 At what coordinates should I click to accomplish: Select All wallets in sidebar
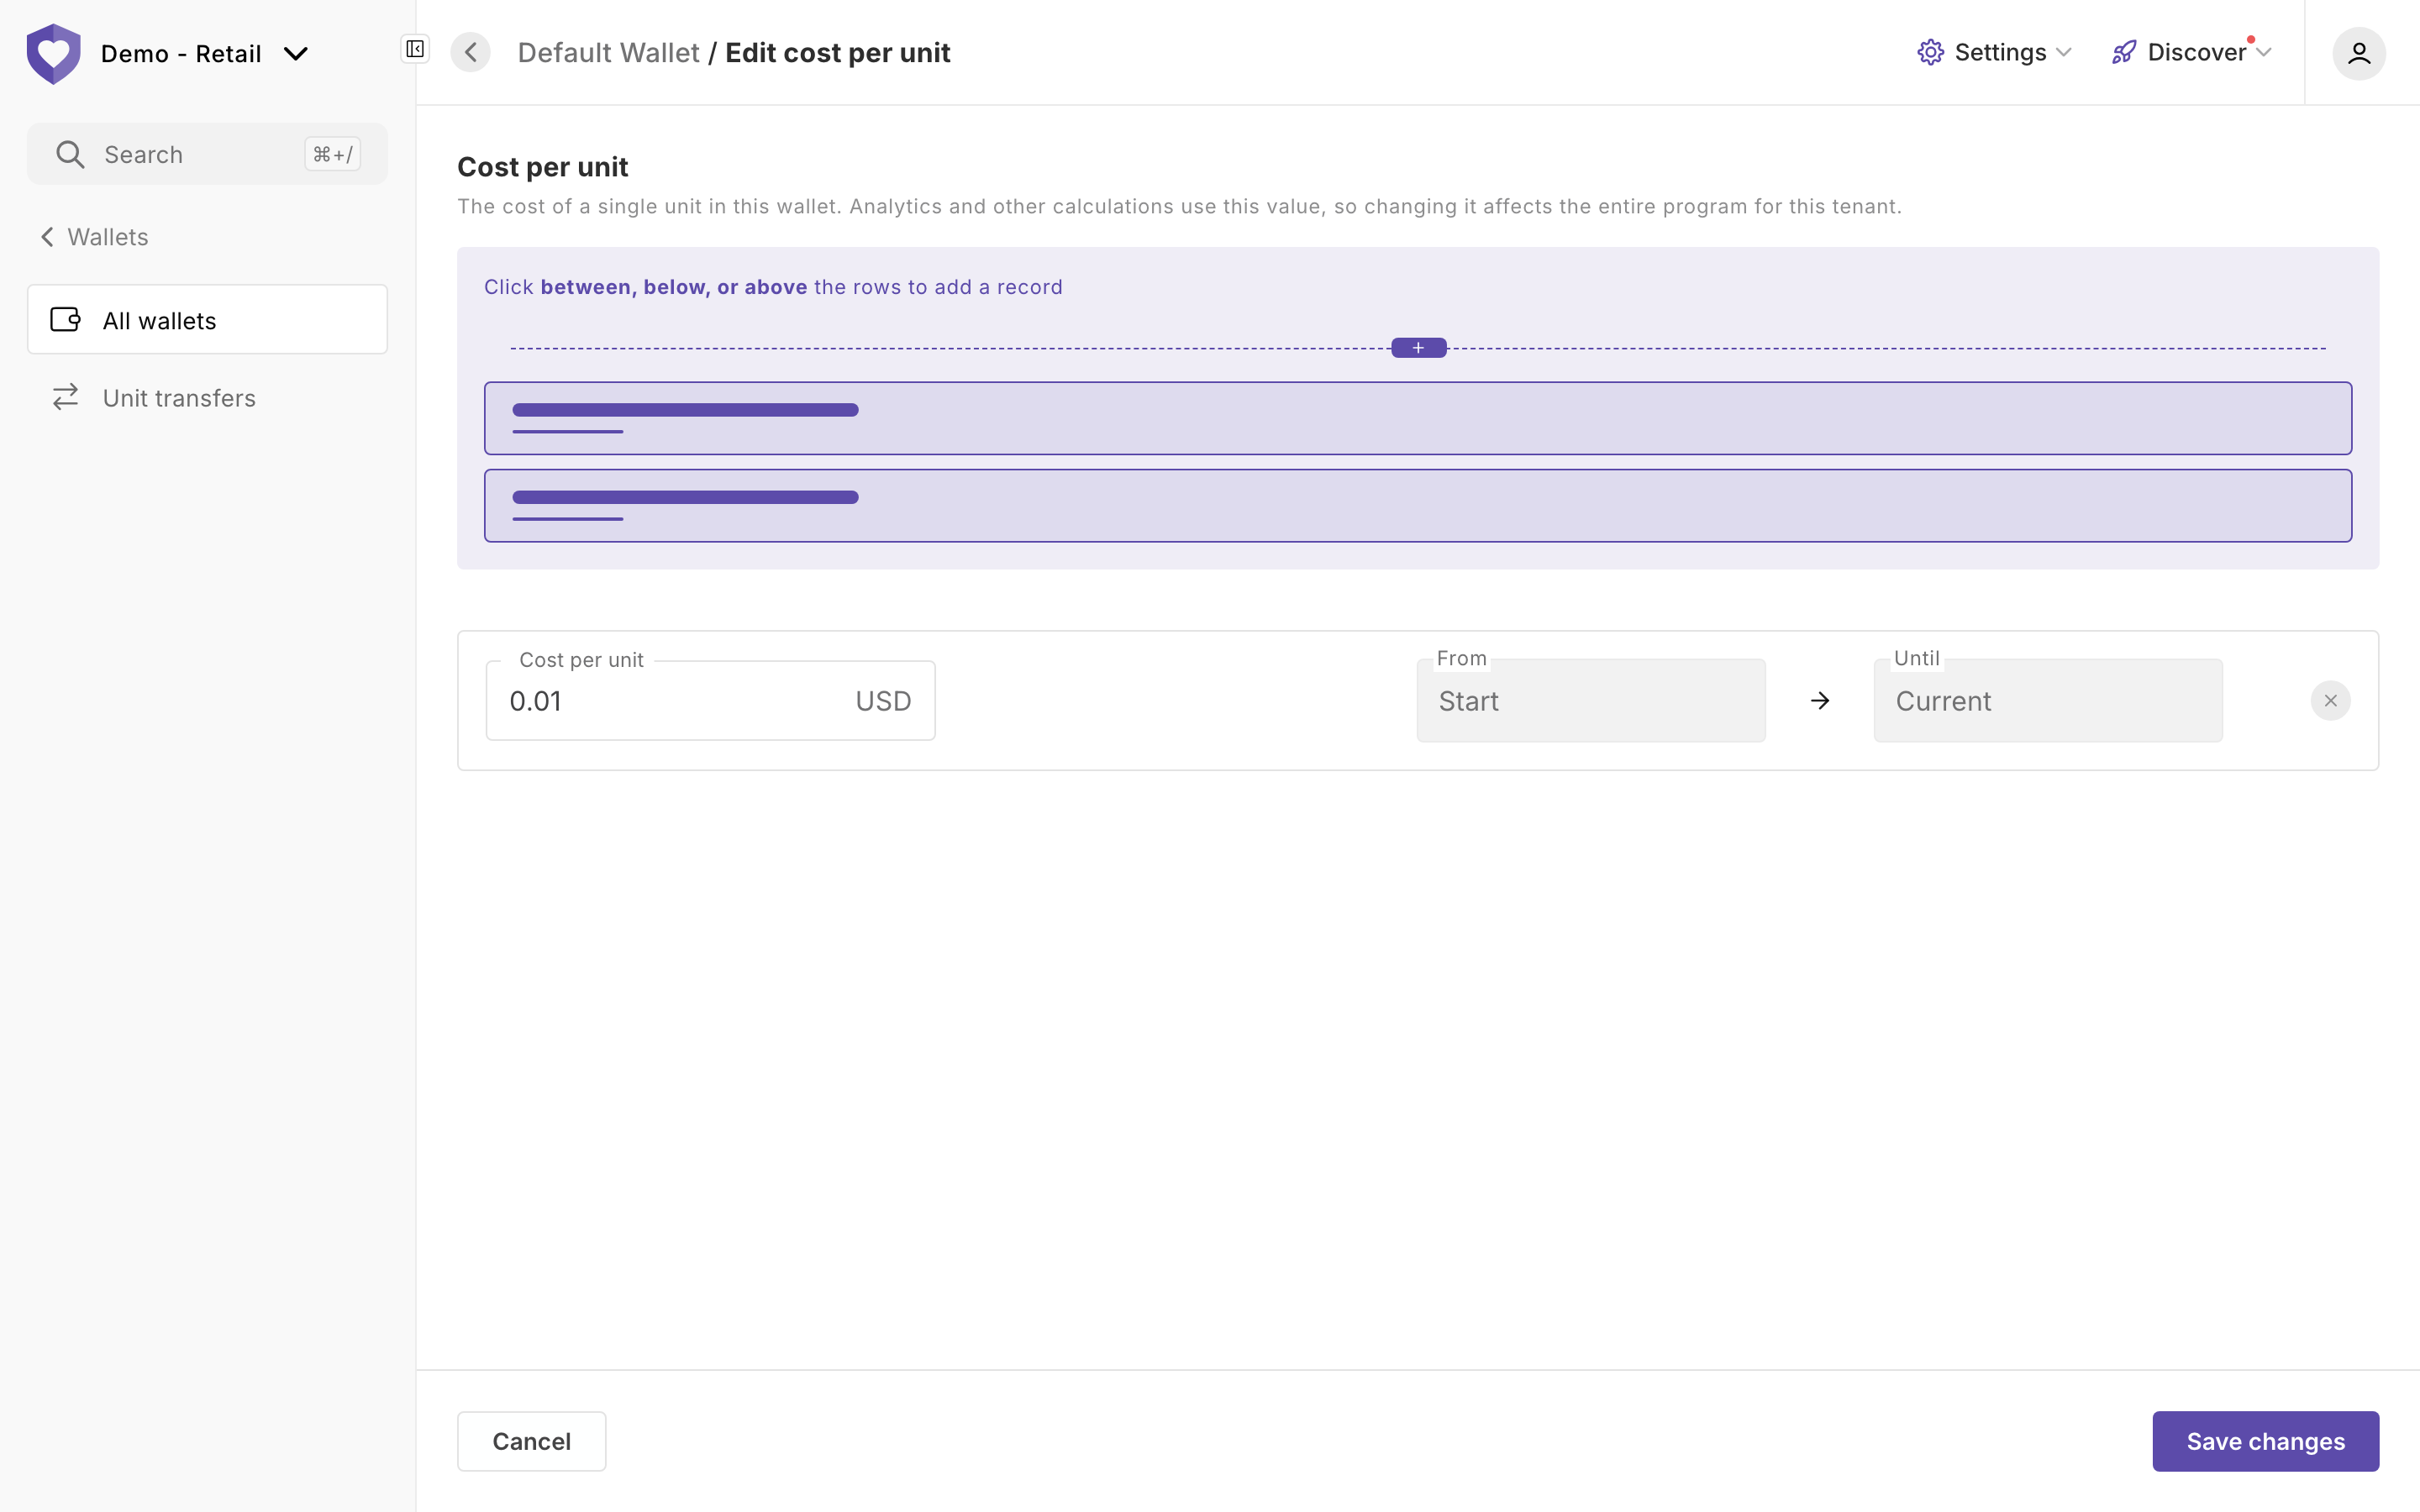coord(207,320)
